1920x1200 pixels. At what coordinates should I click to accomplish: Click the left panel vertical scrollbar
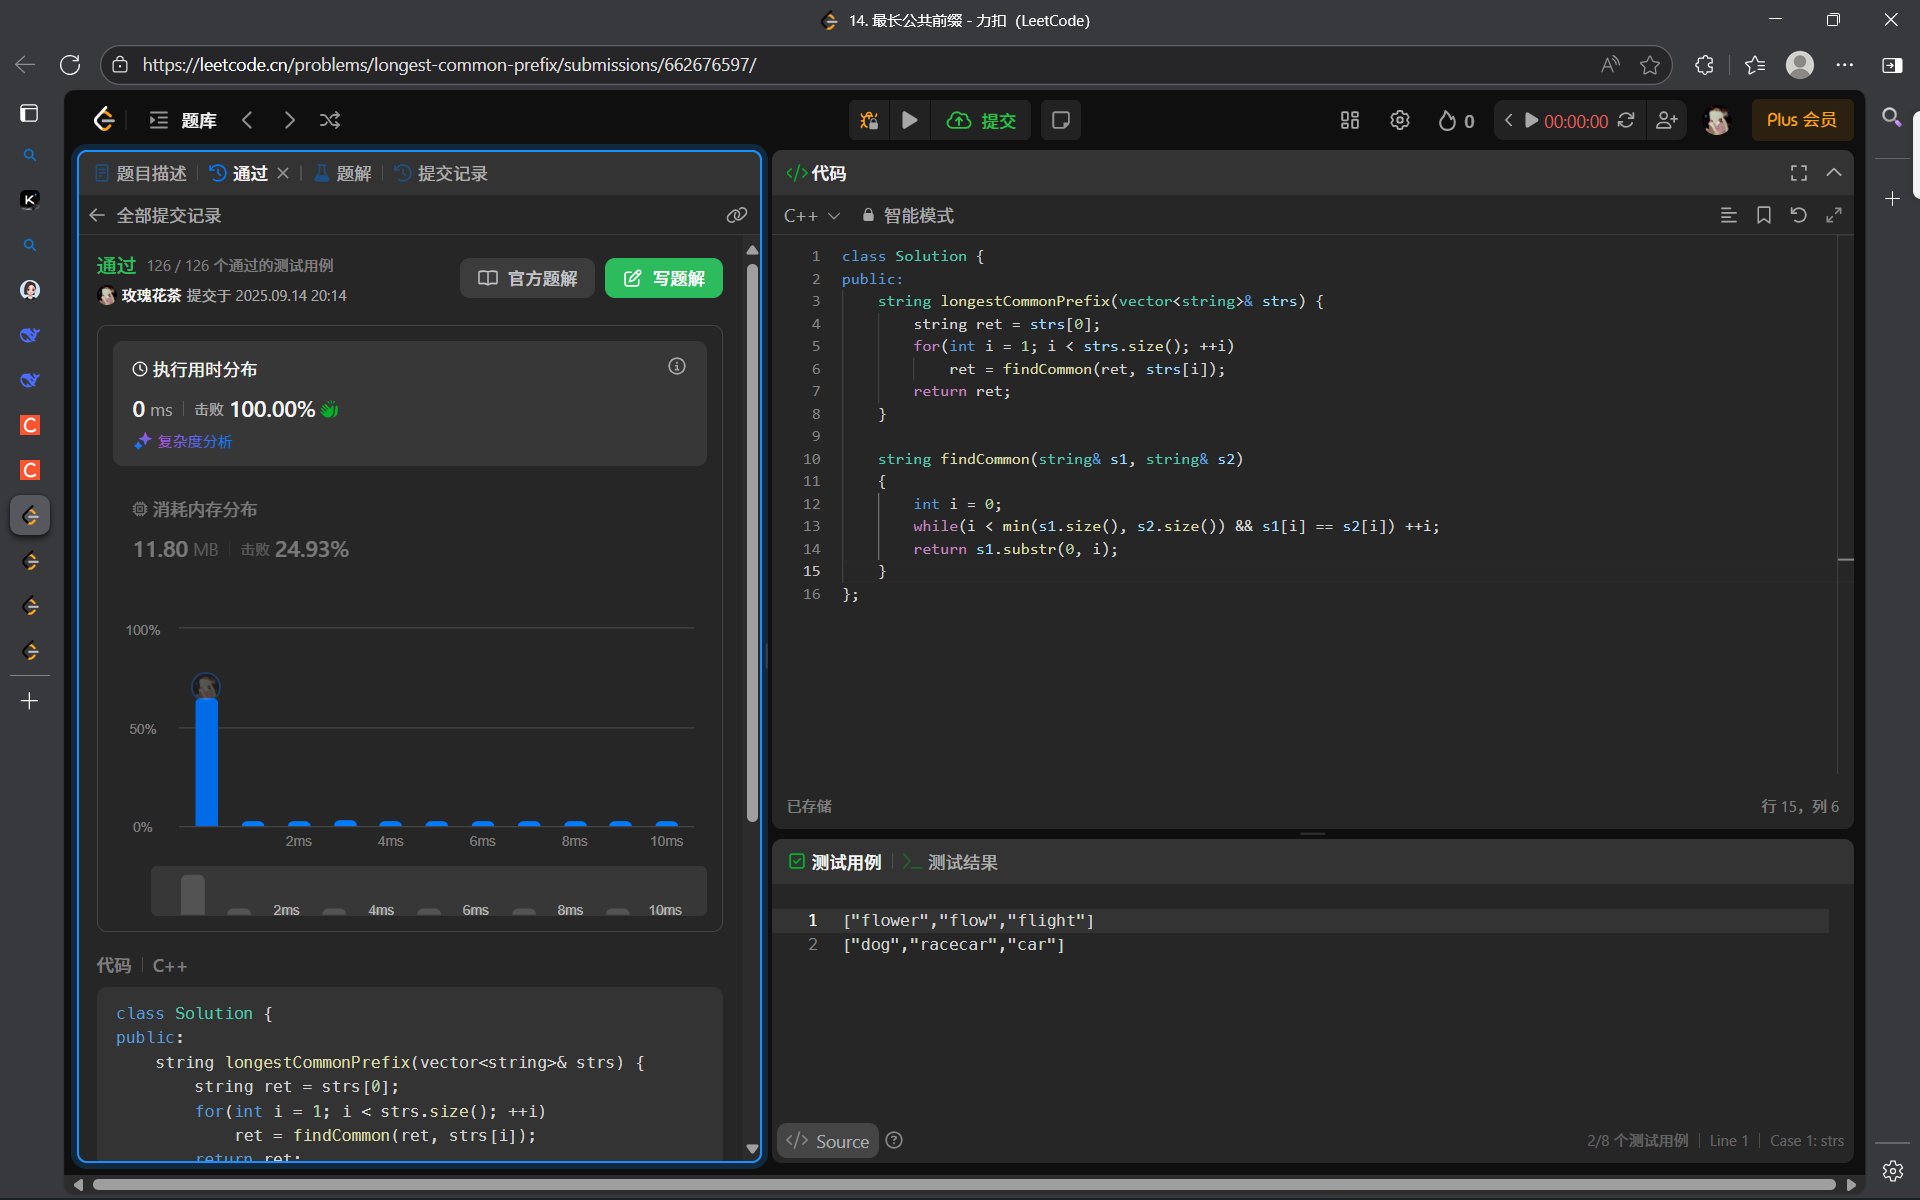[x=752, y=543]
